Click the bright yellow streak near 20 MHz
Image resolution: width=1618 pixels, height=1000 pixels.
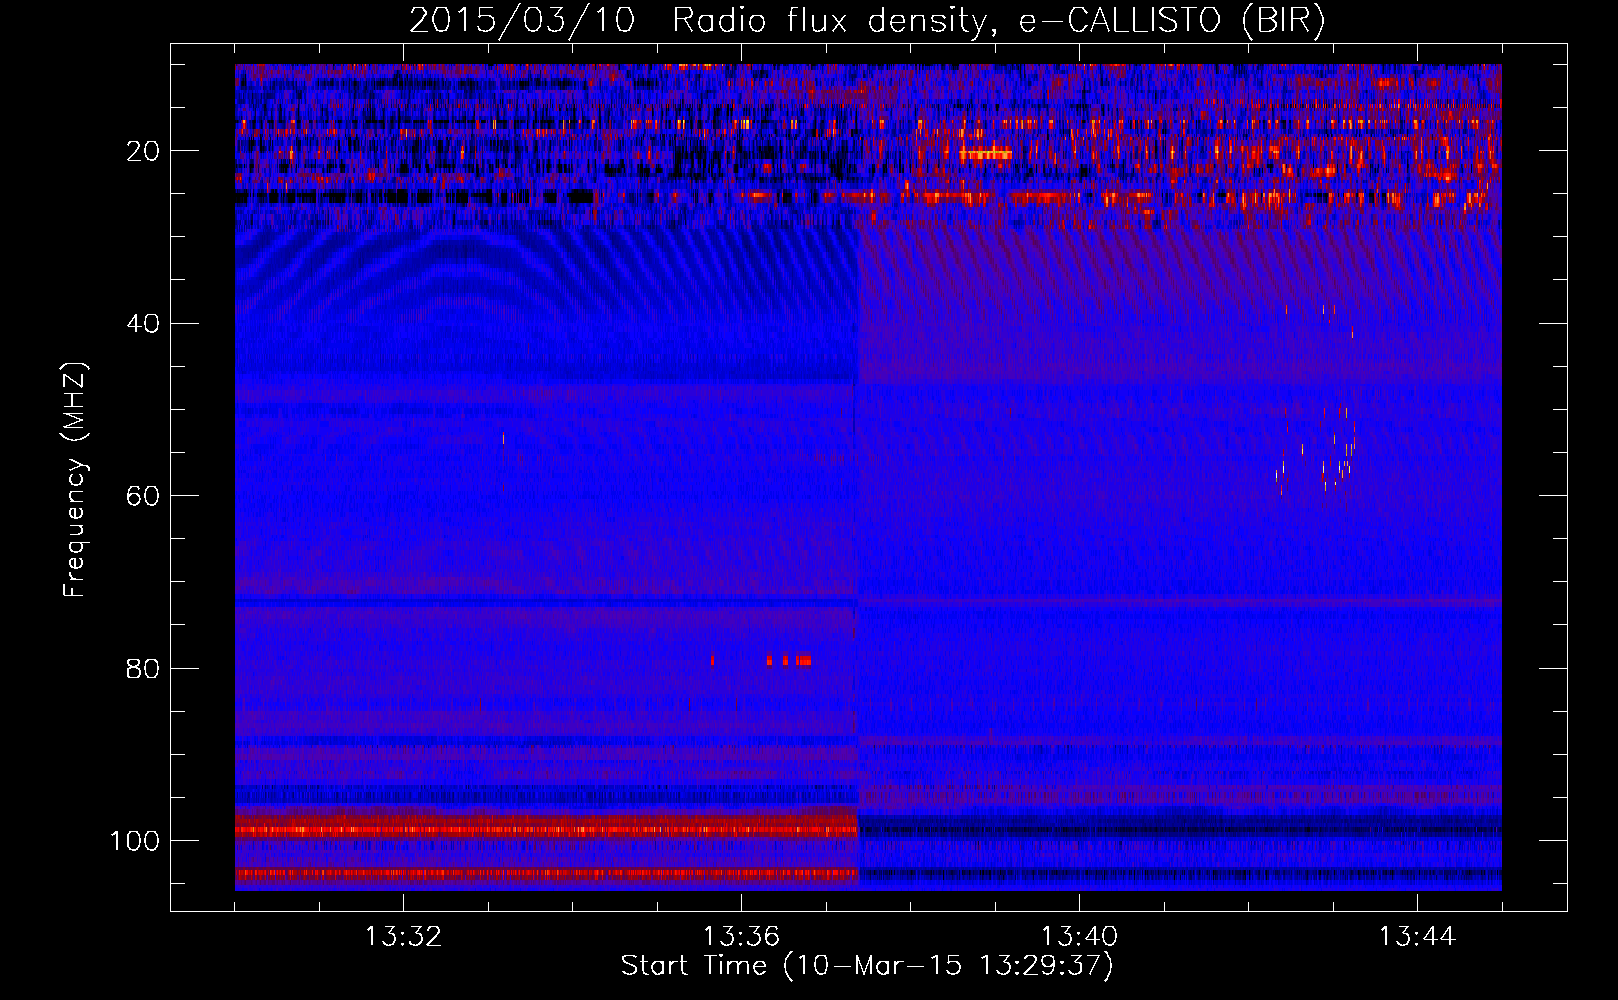985,154
